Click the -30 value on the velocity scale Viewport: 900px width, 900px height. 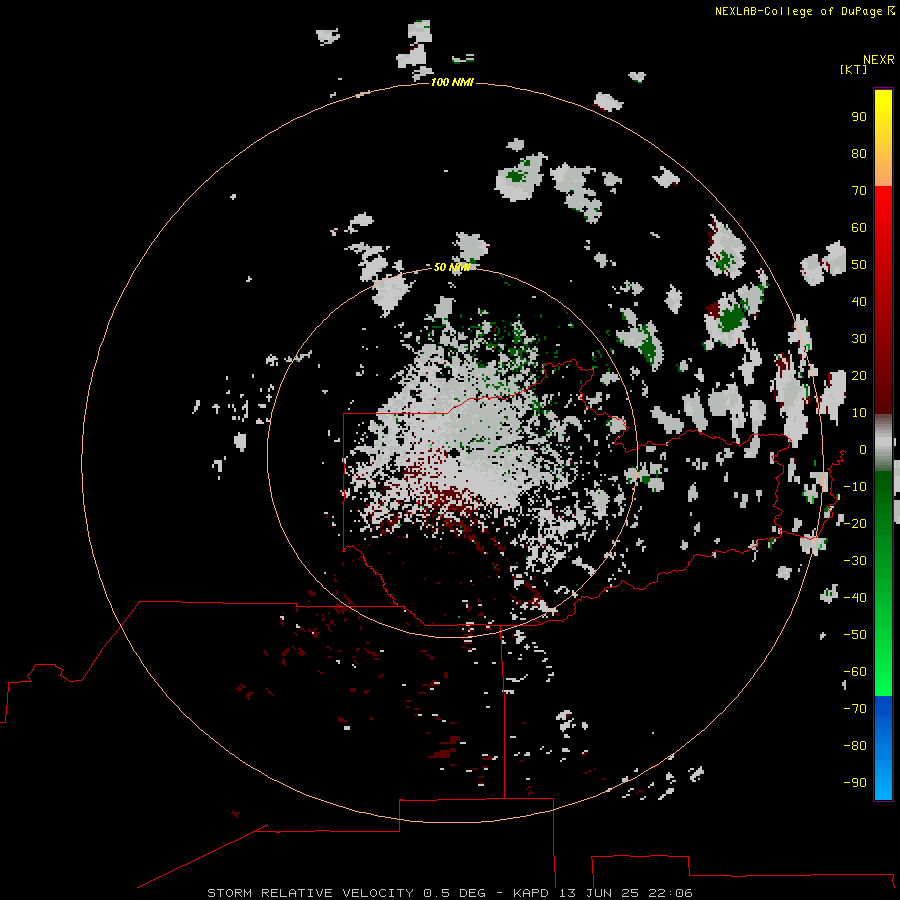tap(855, 561)
